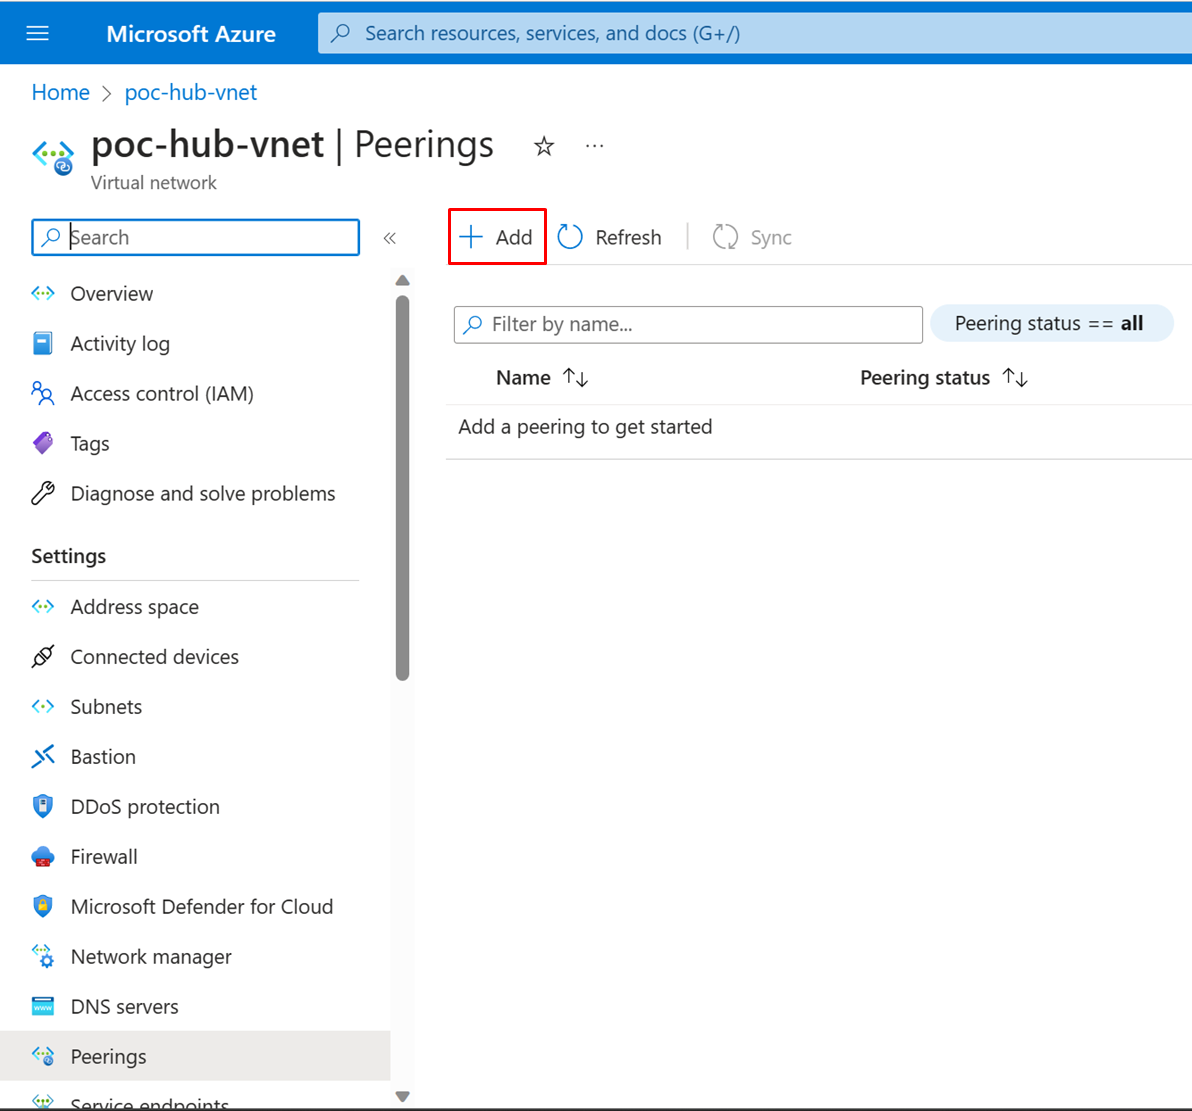Click the global search resources field

tap(754, 33)
